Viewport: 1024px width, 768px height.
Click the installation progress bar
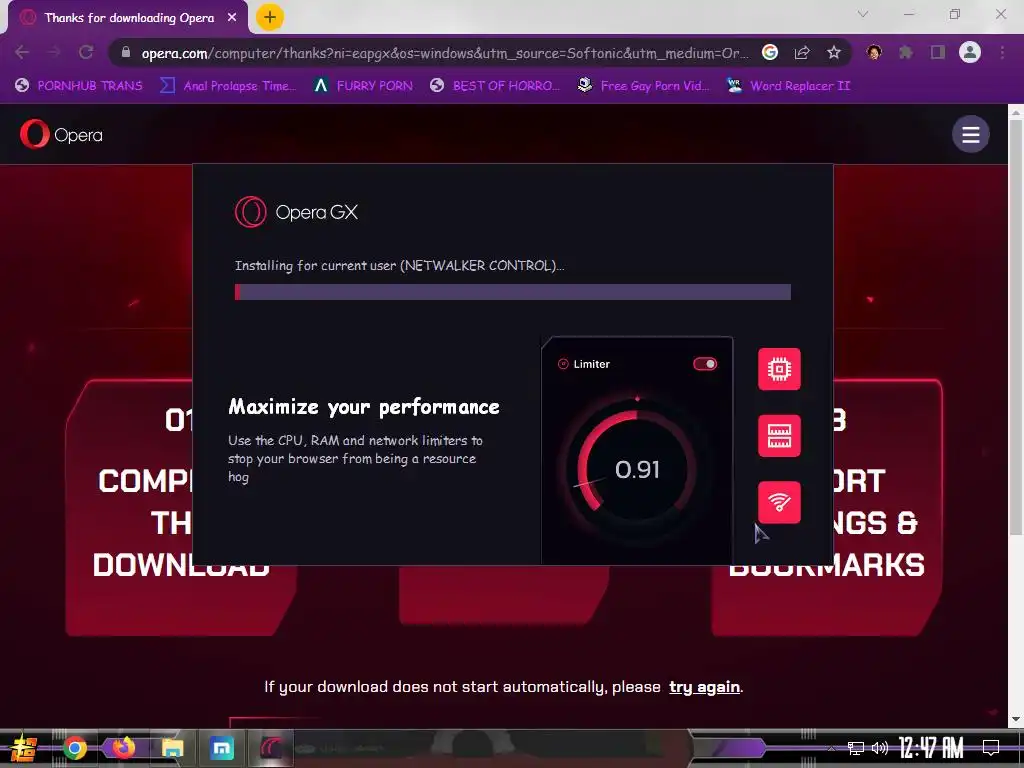click(513, 292)
